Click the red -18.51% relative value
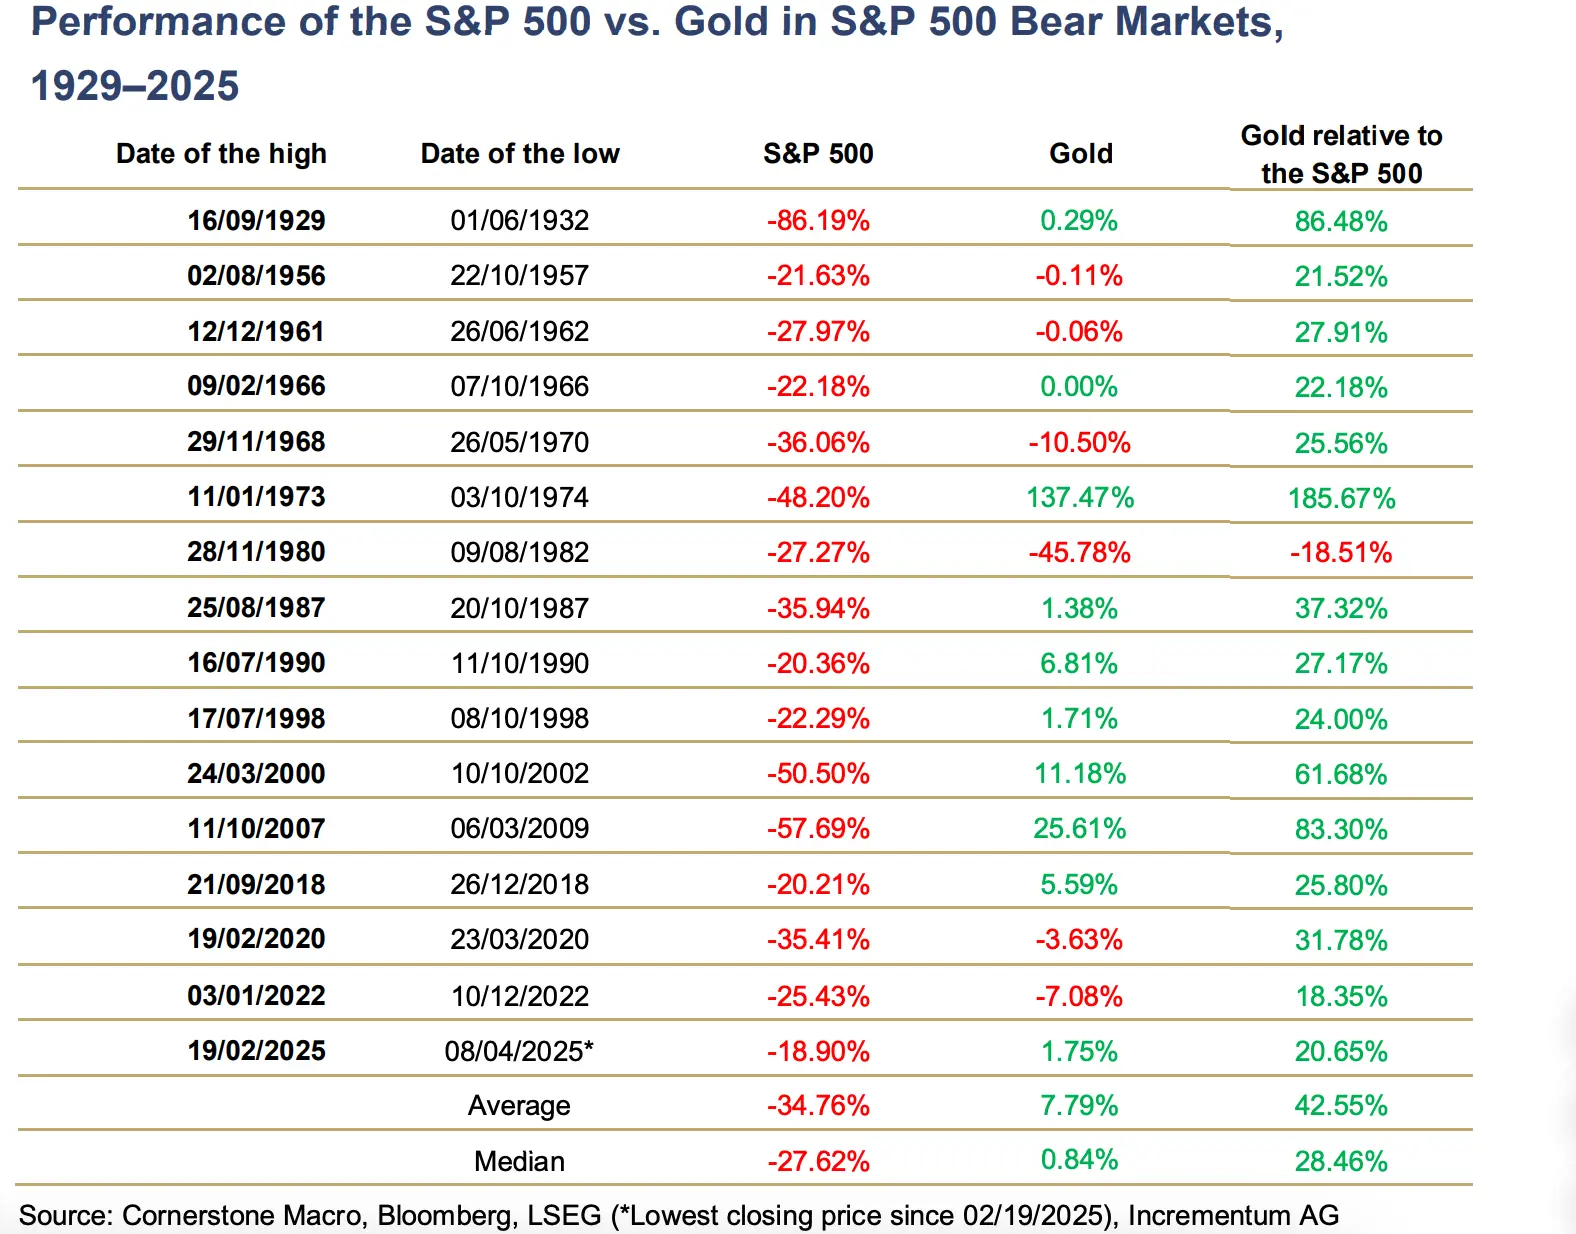 [x=1341, y=552]
